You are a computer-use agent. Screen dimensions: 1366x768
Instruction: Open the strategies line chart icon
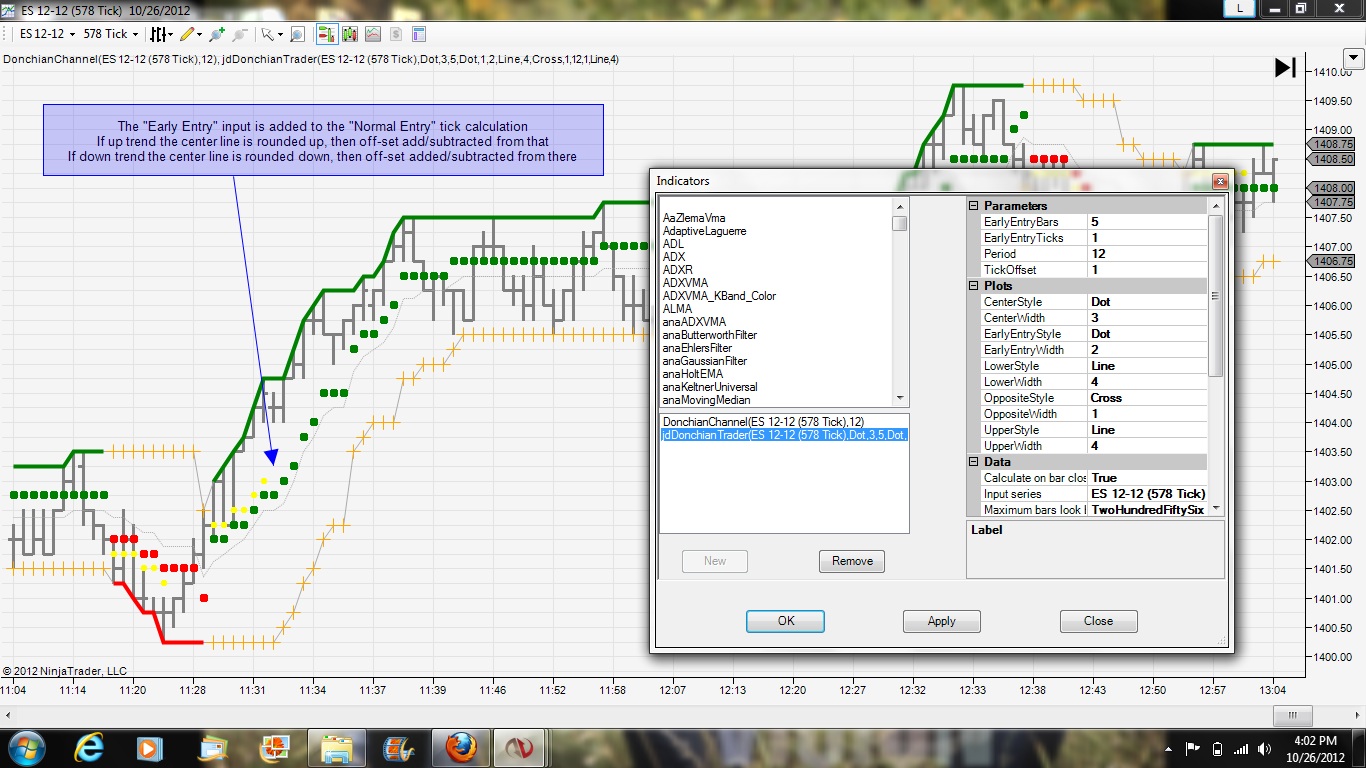373,34
